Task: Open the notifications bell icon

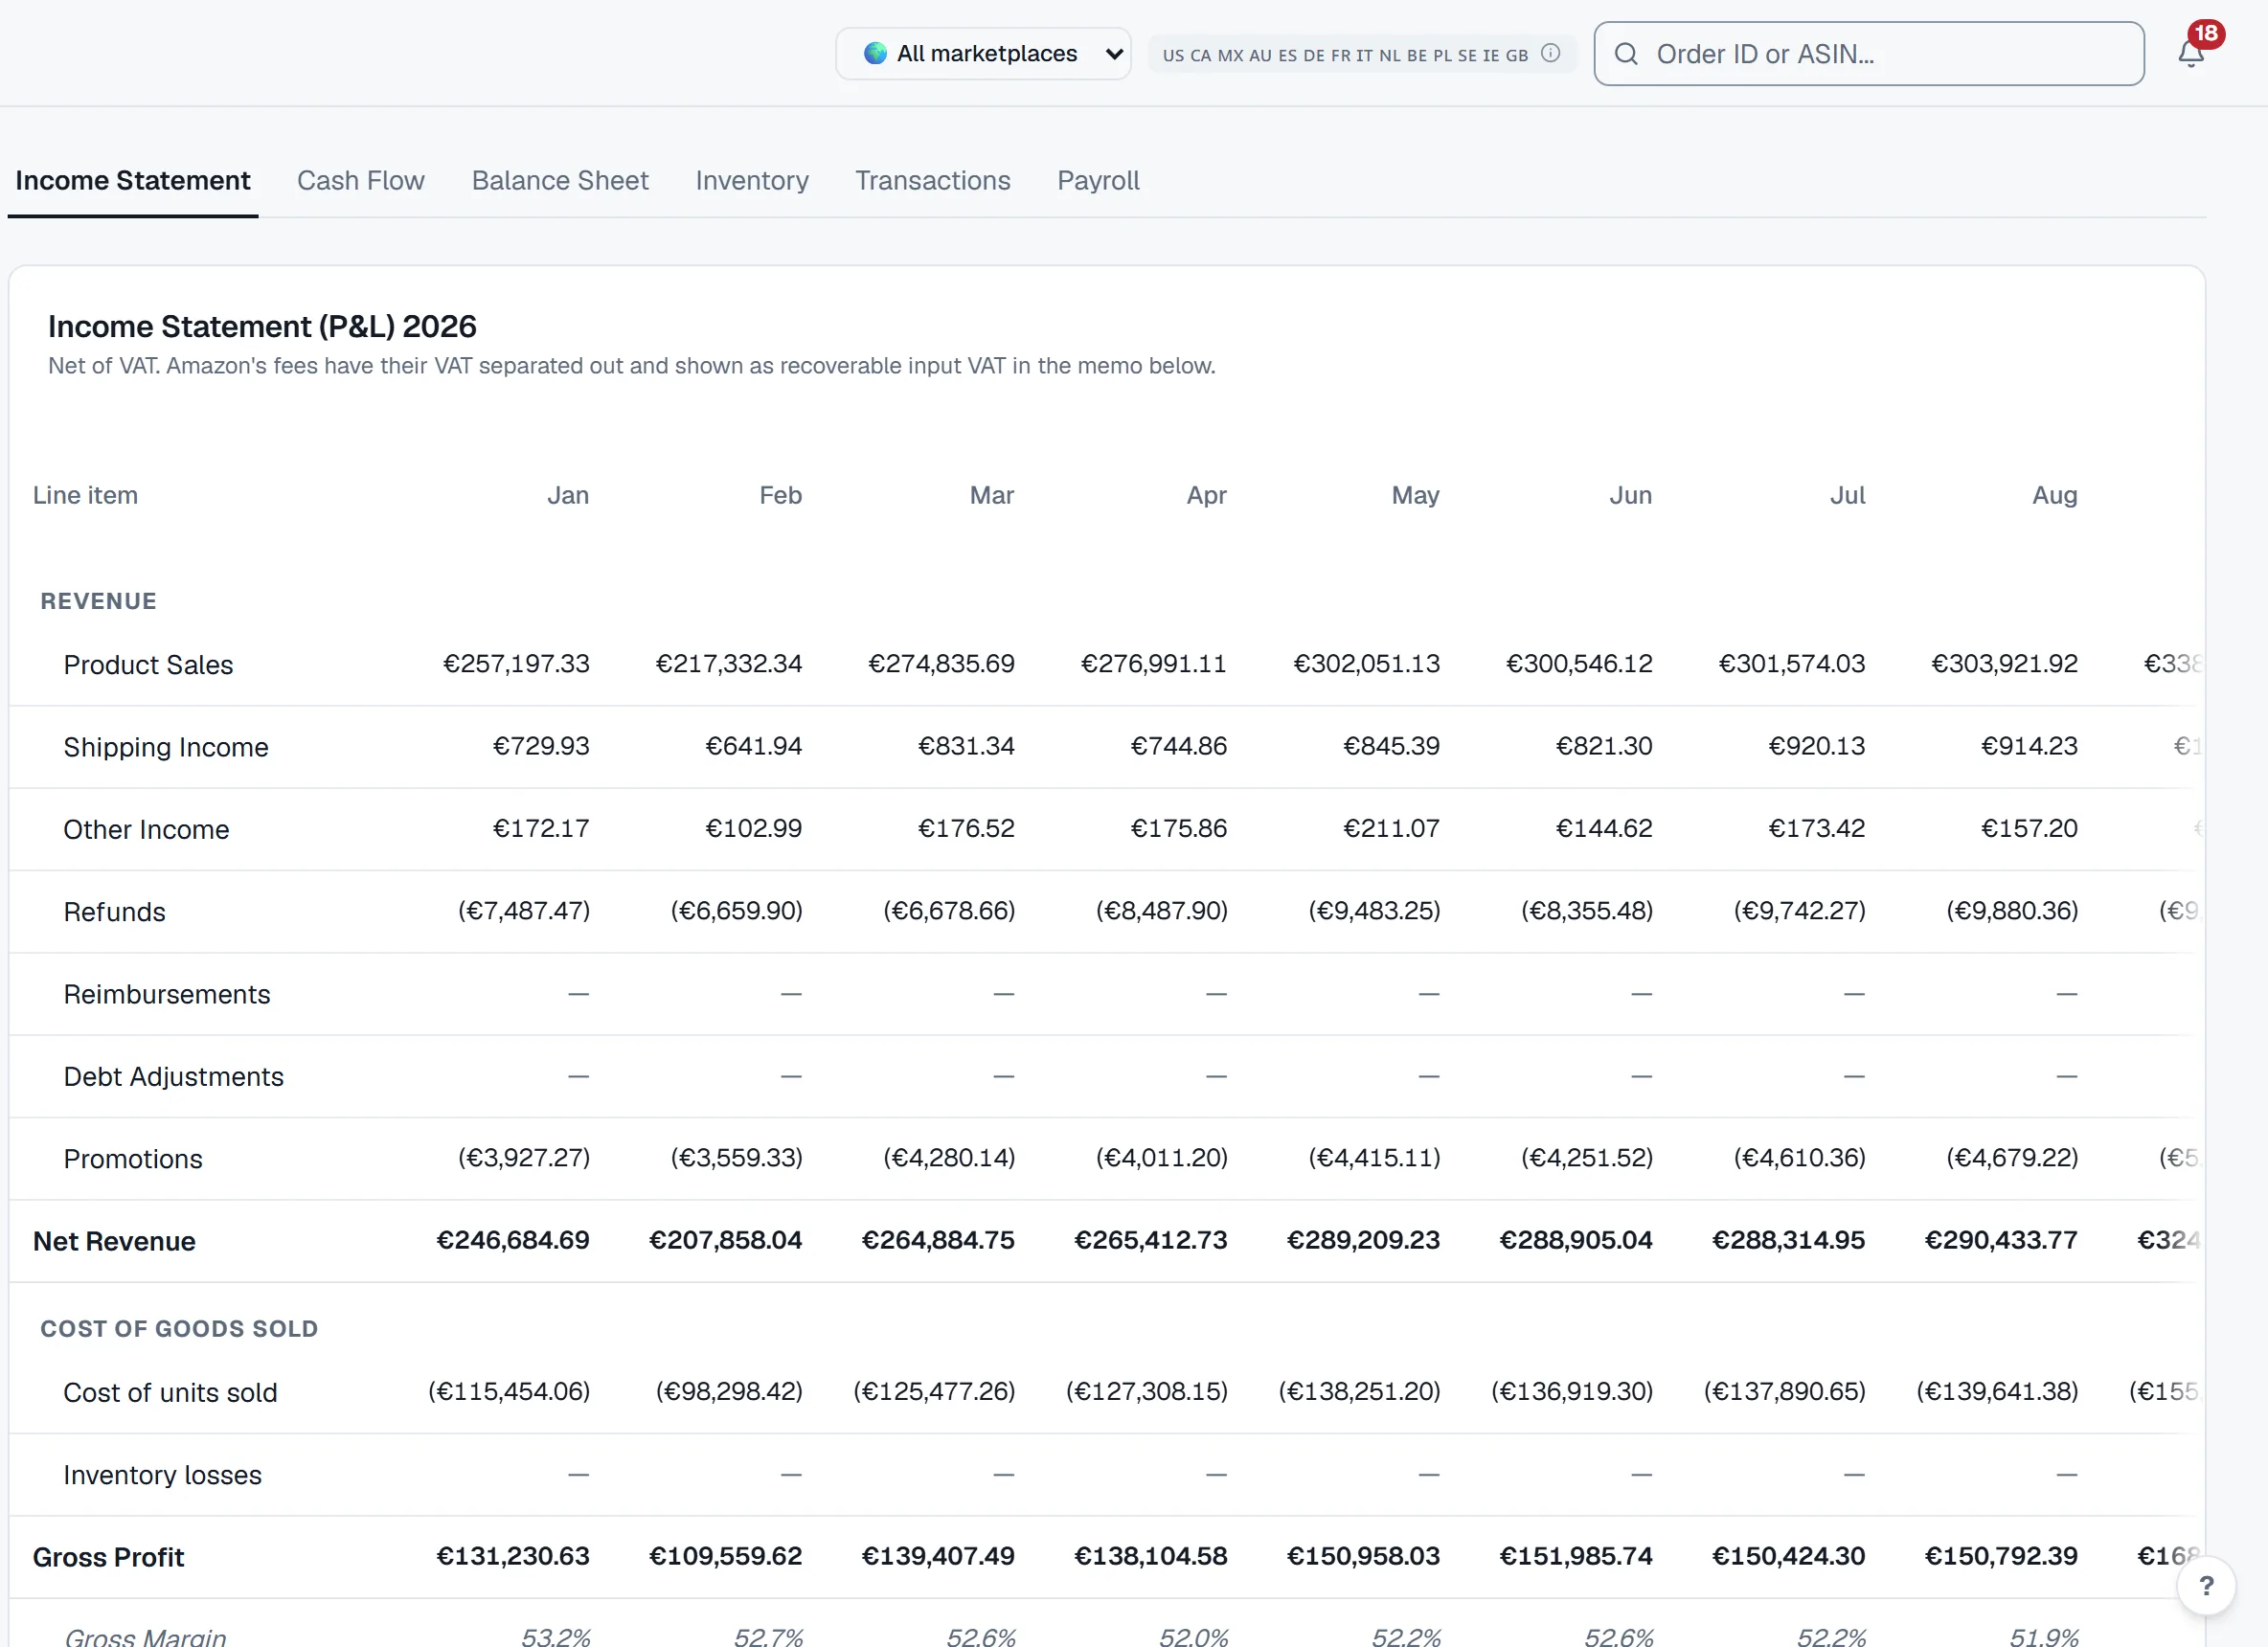Action: click(x=2190, y=53)
